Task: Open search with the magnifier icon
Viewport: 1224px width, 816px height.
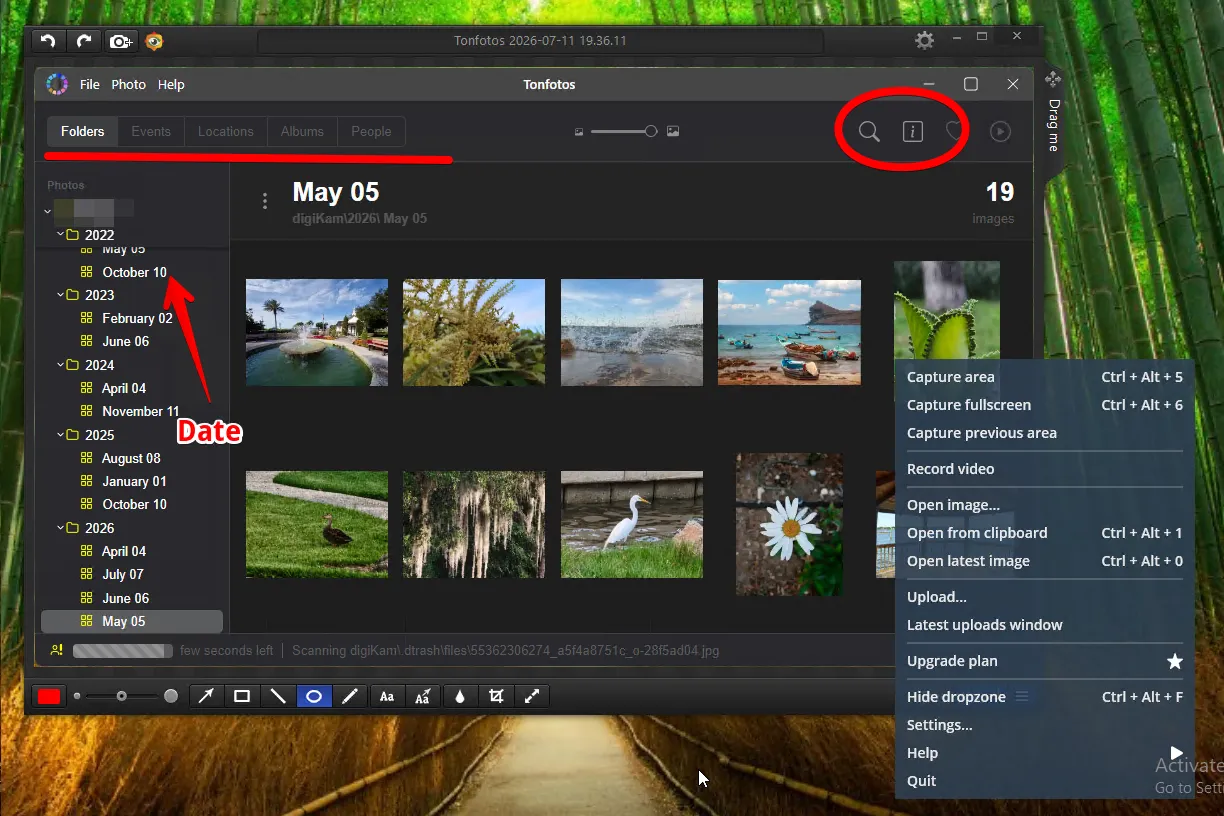Action: [x=869, y=131]
